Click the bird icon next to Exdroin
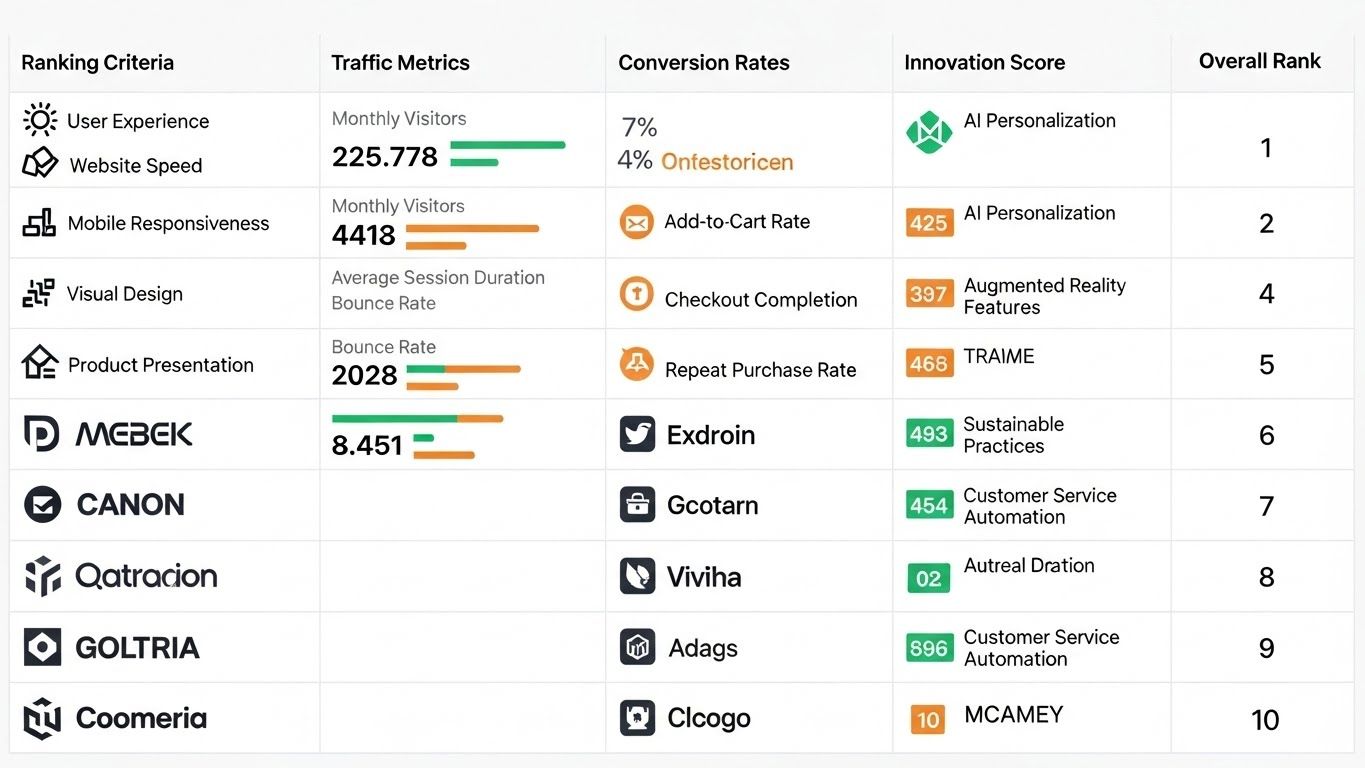 point(637,435)
